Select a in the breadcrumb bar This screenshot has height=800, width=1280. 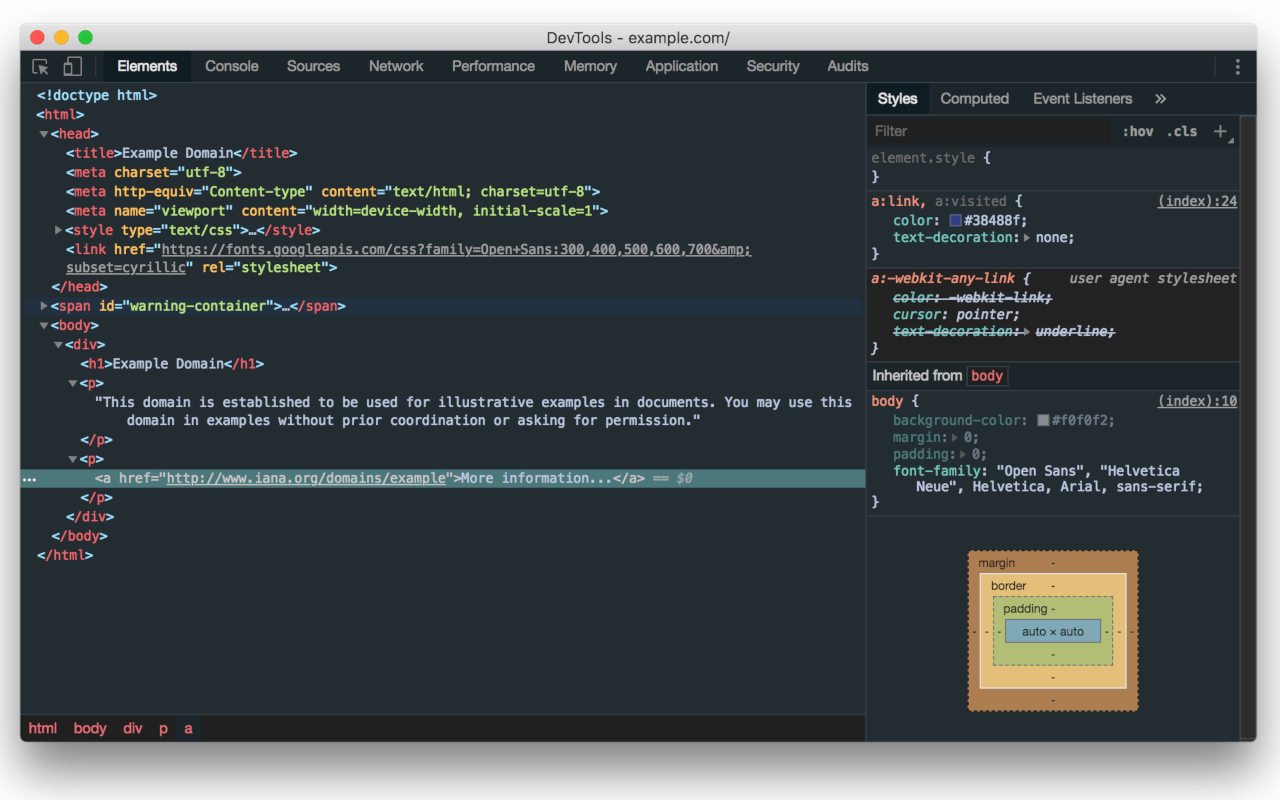(188, 728)
